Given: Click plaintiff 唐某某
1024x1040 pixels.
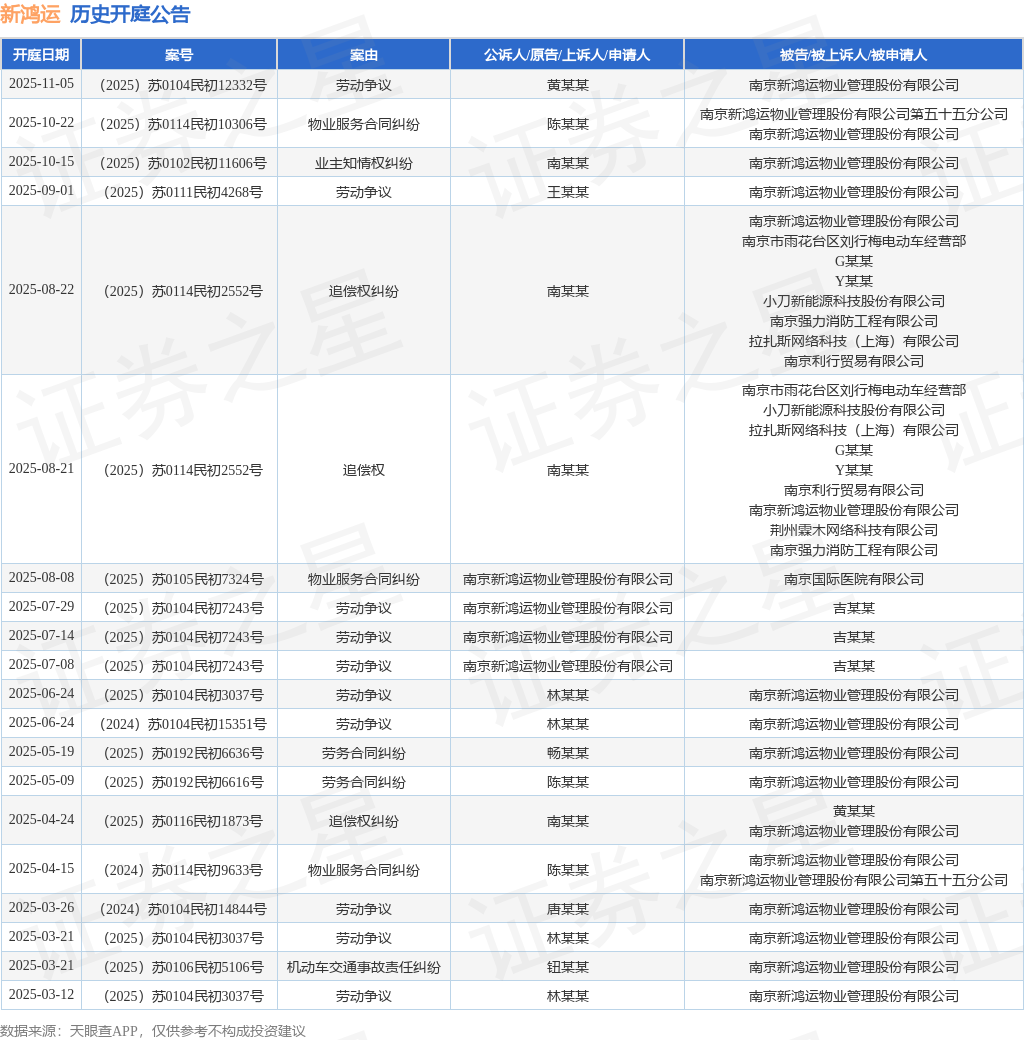Looking at the screenshot, I should (x=568, y=909).
